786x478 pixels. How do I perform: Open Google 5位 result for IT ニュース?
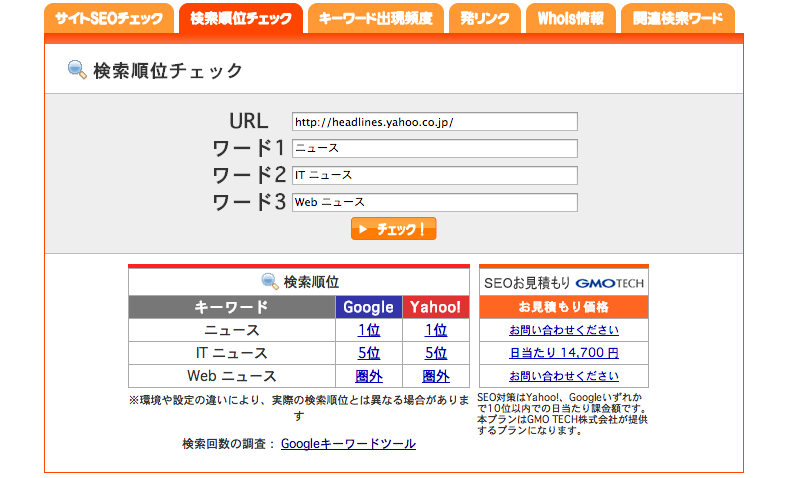[x=369, y=353]
